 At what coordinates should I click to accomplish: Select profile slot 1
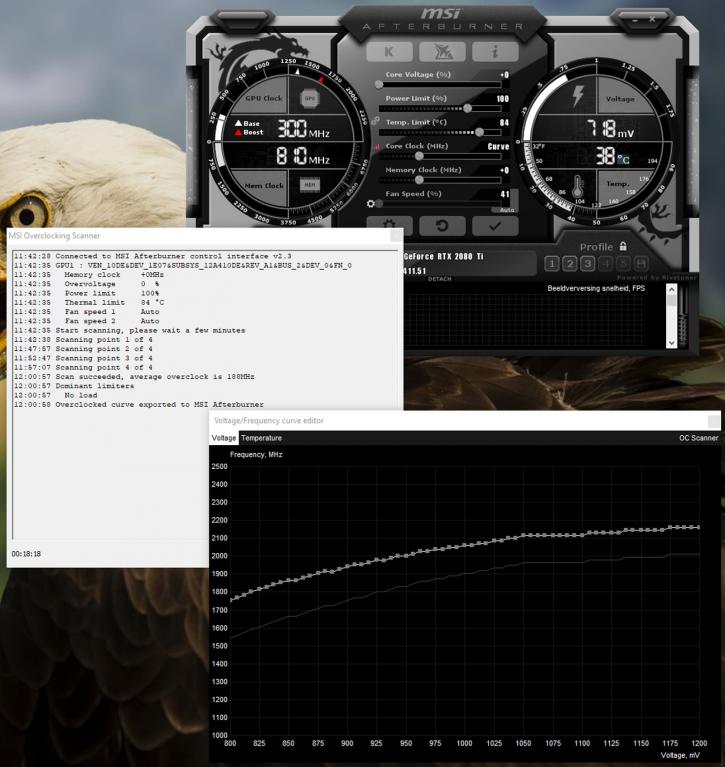(x=551, y=263)
